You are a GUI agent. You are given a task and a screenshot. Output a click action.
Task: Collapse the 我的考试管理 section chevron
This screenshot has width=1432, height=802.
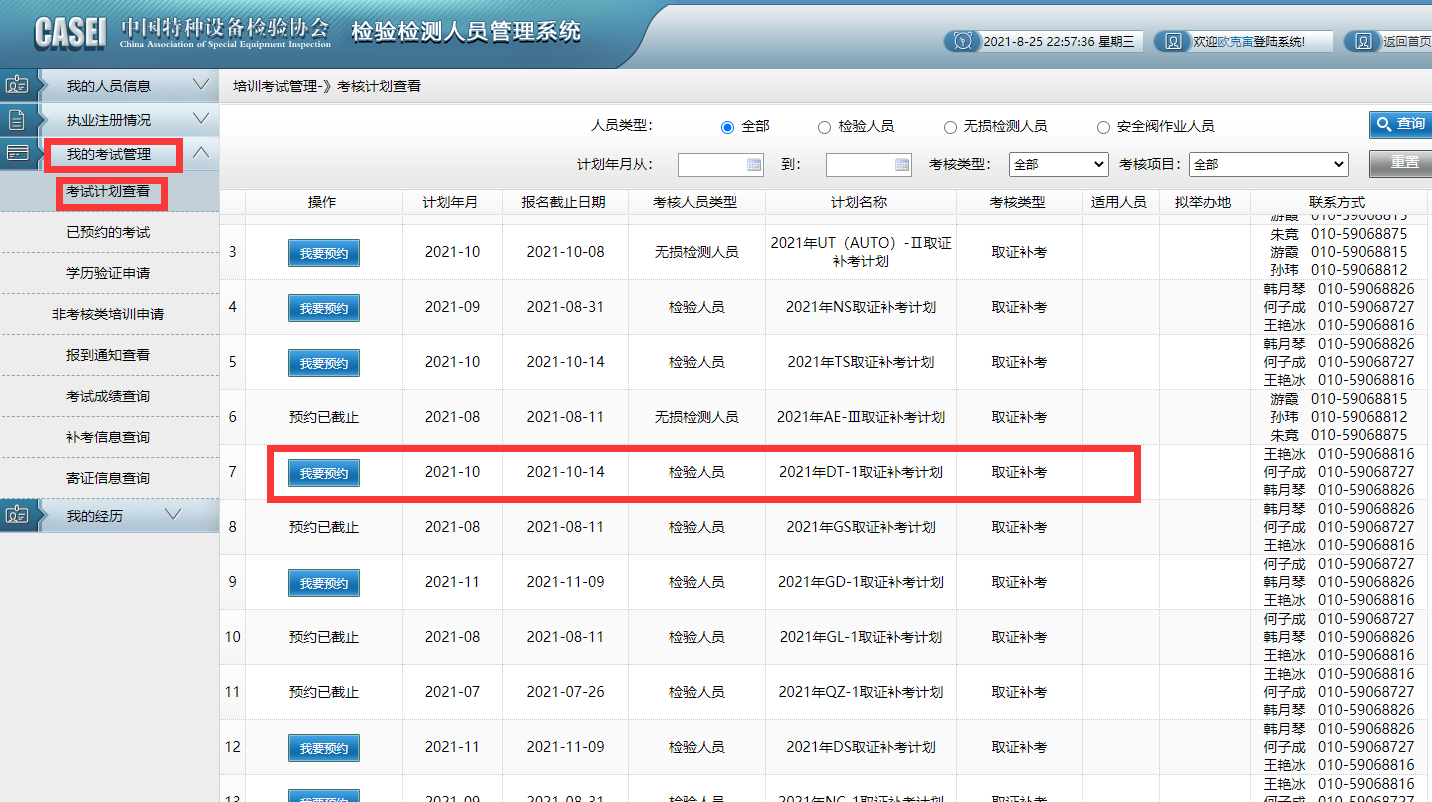pos(201,153)
